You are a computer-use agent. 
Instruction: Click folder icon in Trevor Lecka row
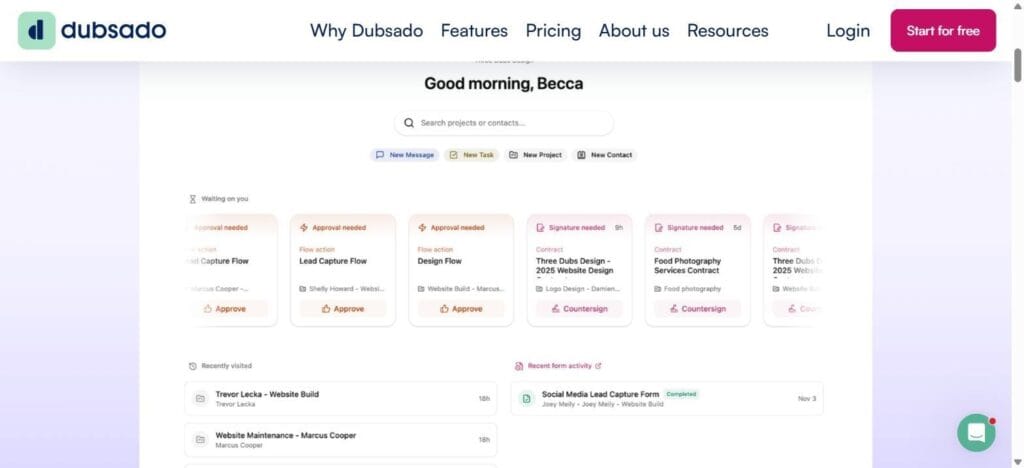tap(200, 398)
